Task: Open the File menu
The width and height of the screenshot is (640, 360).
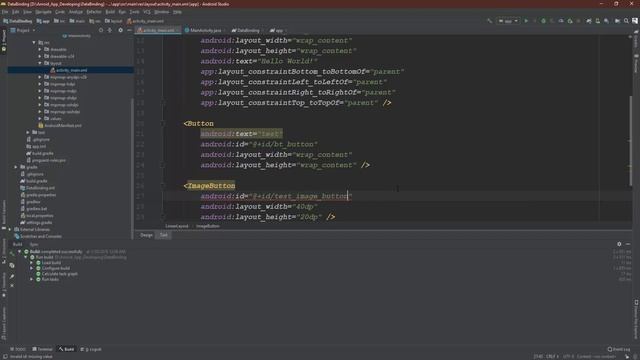Action: pyautogui.click(x=4, y=12)
